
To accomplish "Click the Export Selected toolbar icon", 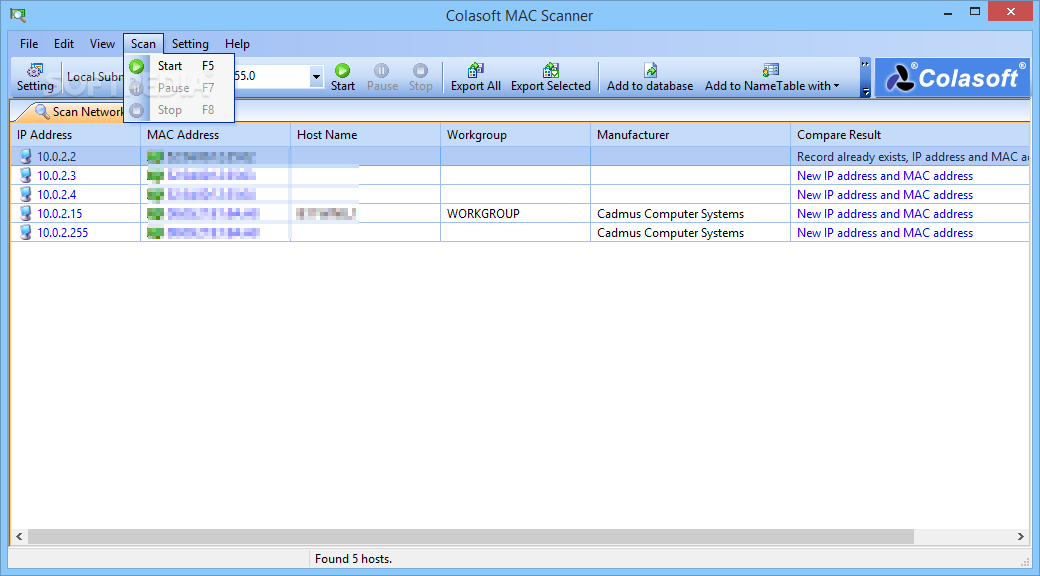I will click(551, 70).
